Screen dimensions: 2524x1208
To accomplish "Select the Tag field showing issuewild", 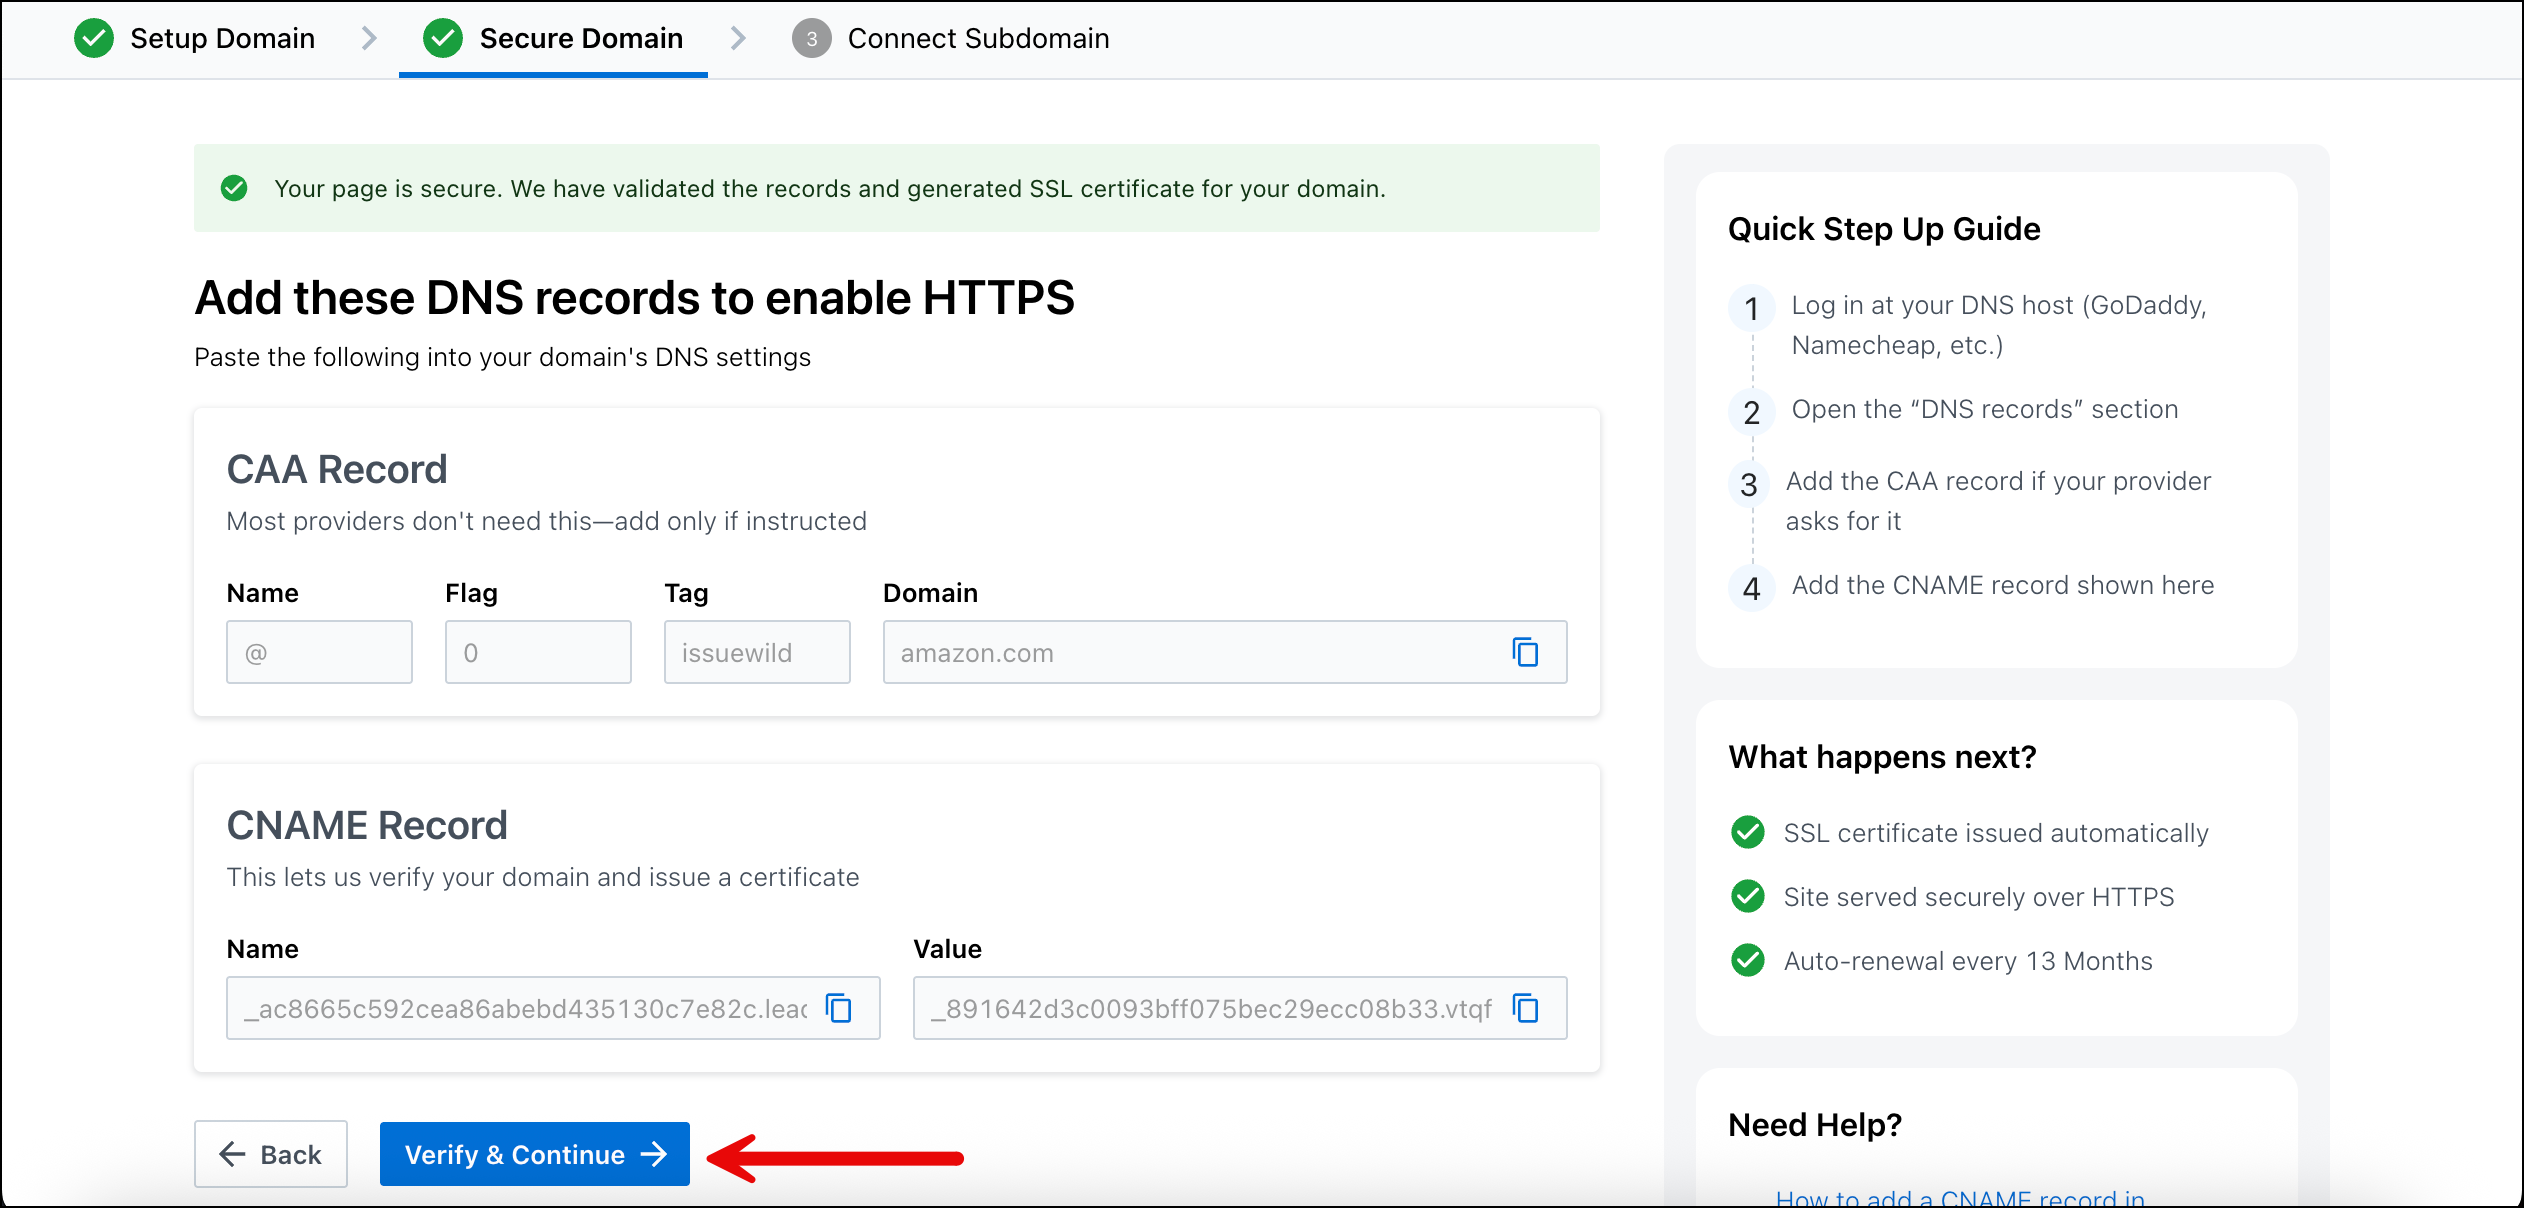I will 756,652.
